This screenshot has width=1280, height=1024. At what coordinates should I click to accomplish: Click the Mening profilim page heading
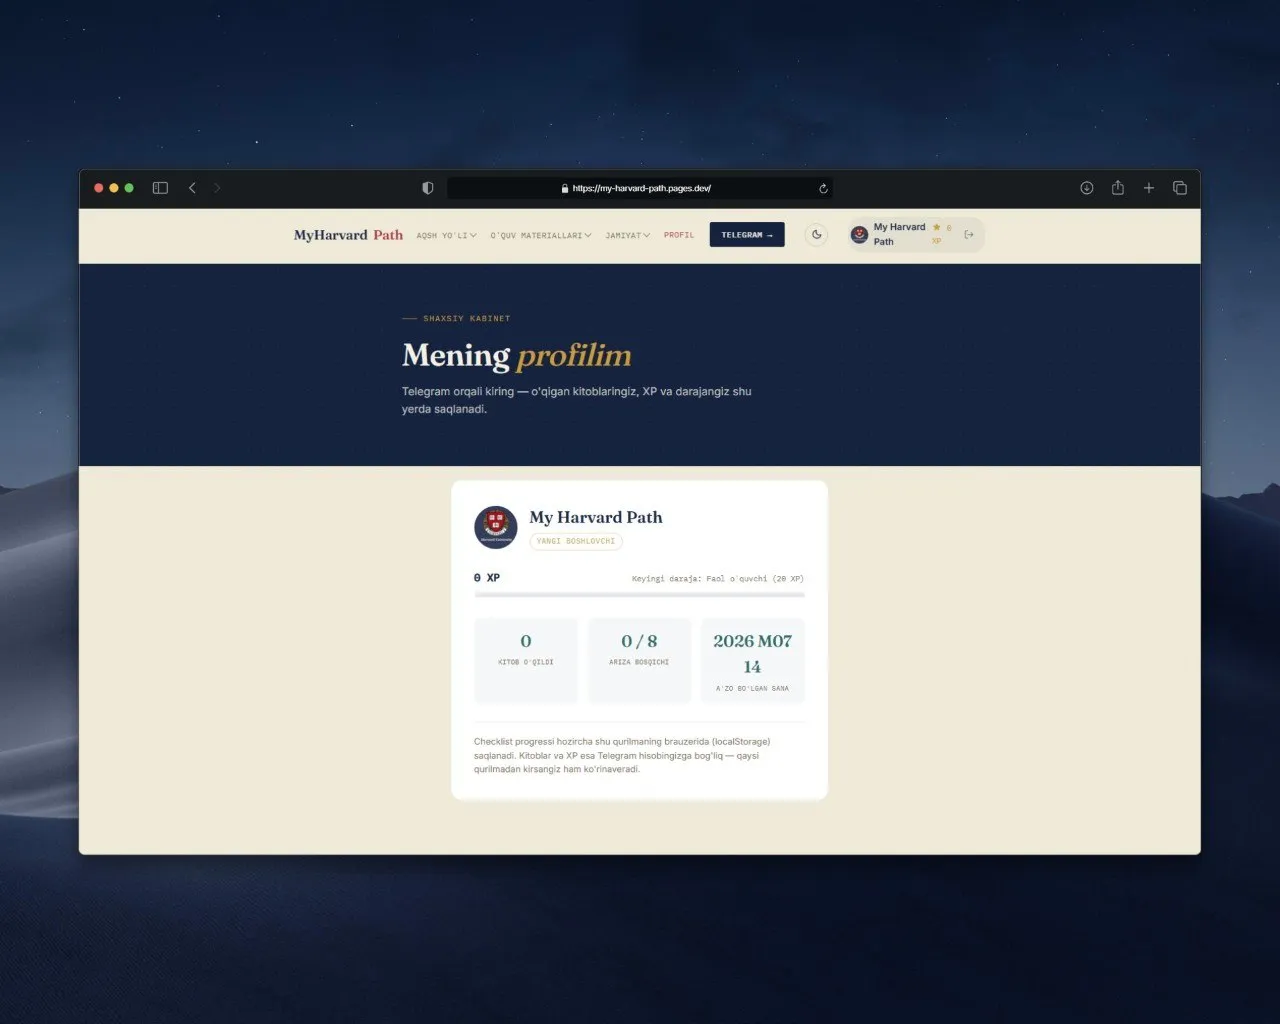pyautogui.click(x=517, y=356)
